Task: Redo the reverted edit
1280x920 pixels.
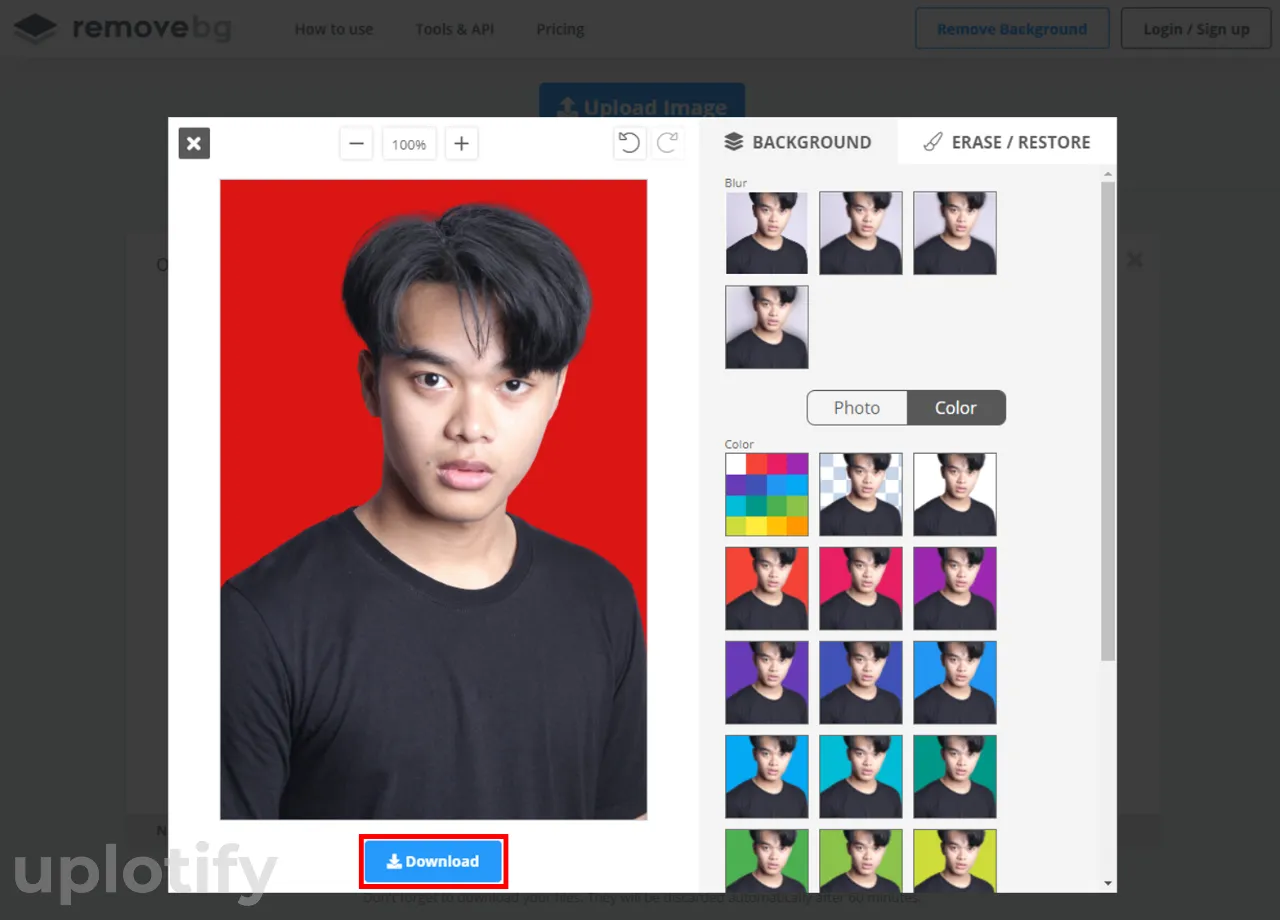Action: coord(668,144)
